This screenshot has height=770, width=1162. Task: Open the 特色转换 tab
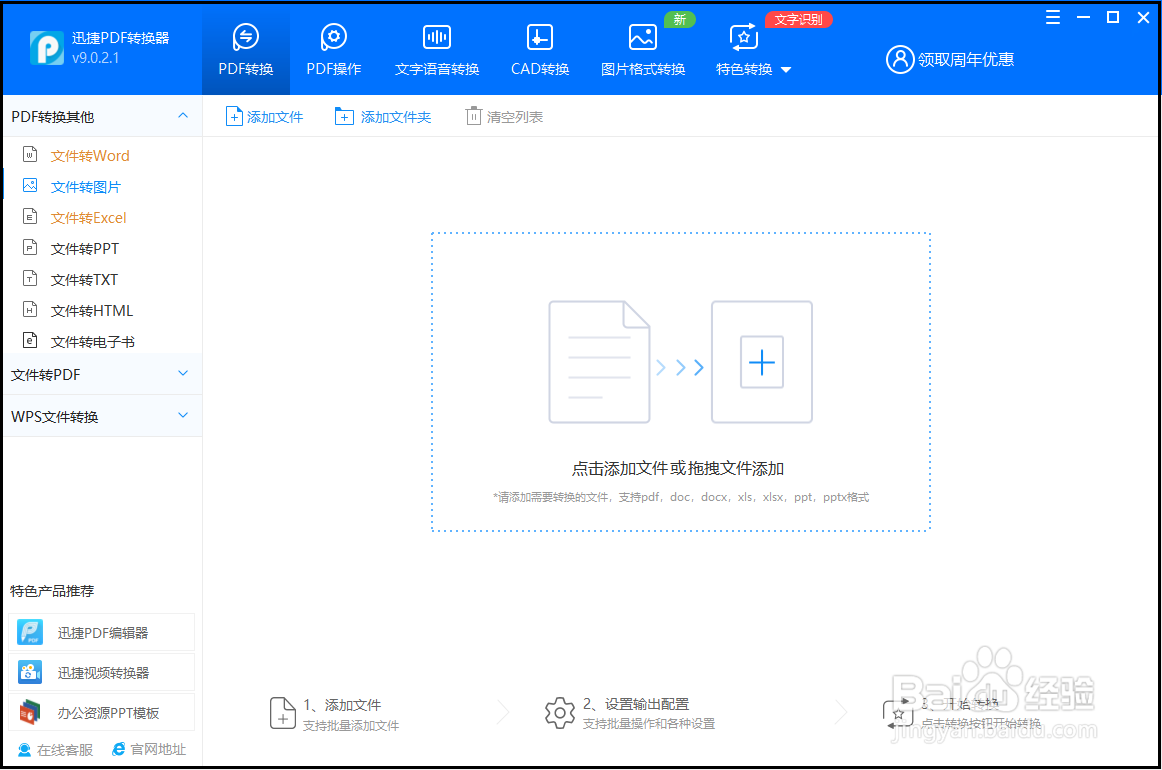pos(744,50)
